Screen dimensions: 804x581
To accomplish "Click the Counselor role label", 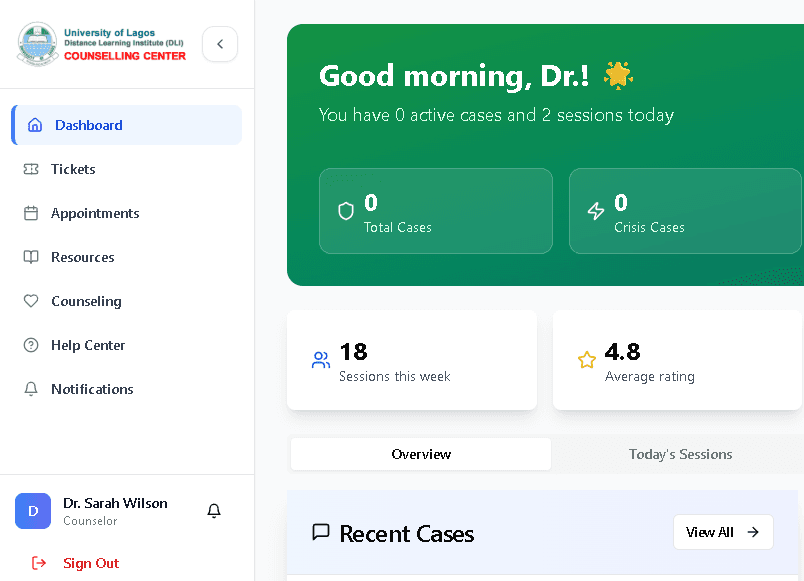I will click(90, 521).
